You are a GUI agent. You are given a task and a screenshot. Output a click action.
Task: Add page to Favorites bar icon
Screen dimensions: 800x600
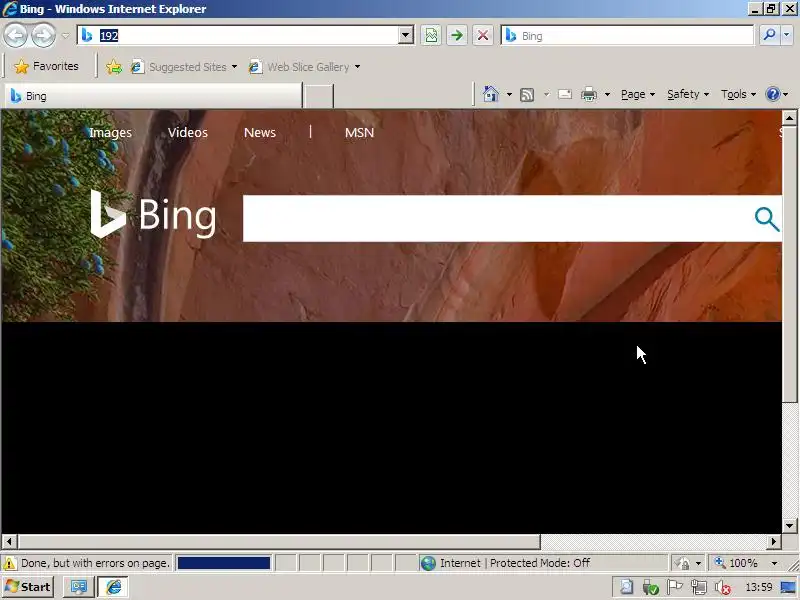point(114,67)
